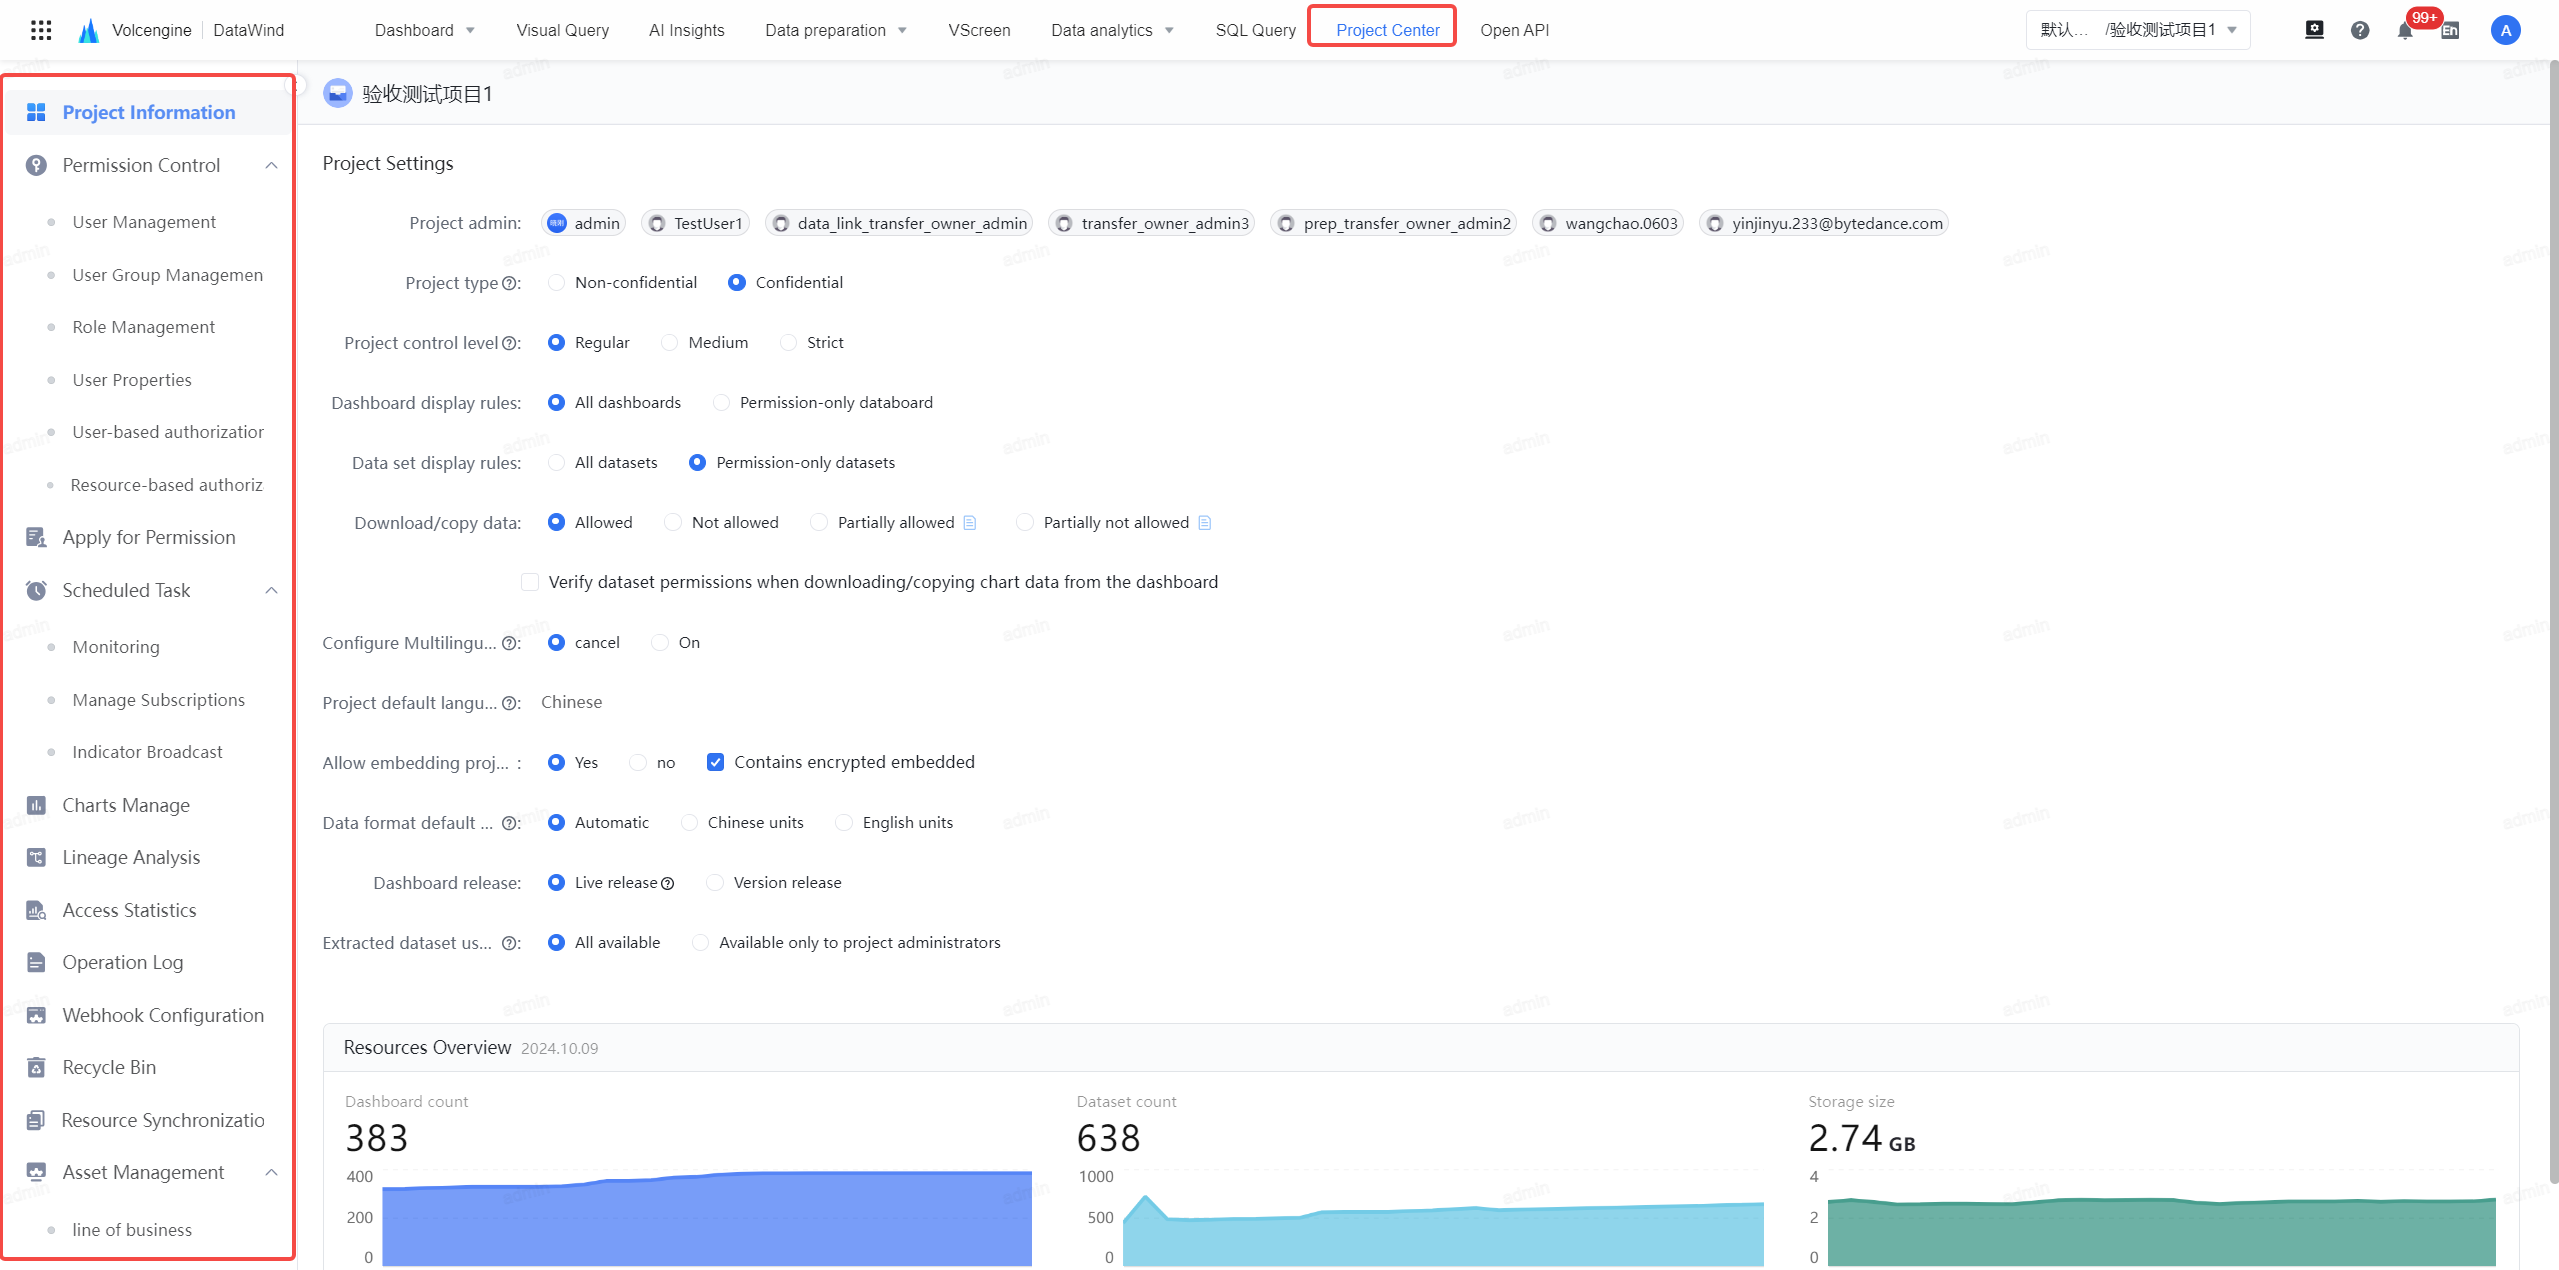The height and width of the screenshot is (1270, 2559).
Task: Select Strict project control level
Action: click(788, 342)
